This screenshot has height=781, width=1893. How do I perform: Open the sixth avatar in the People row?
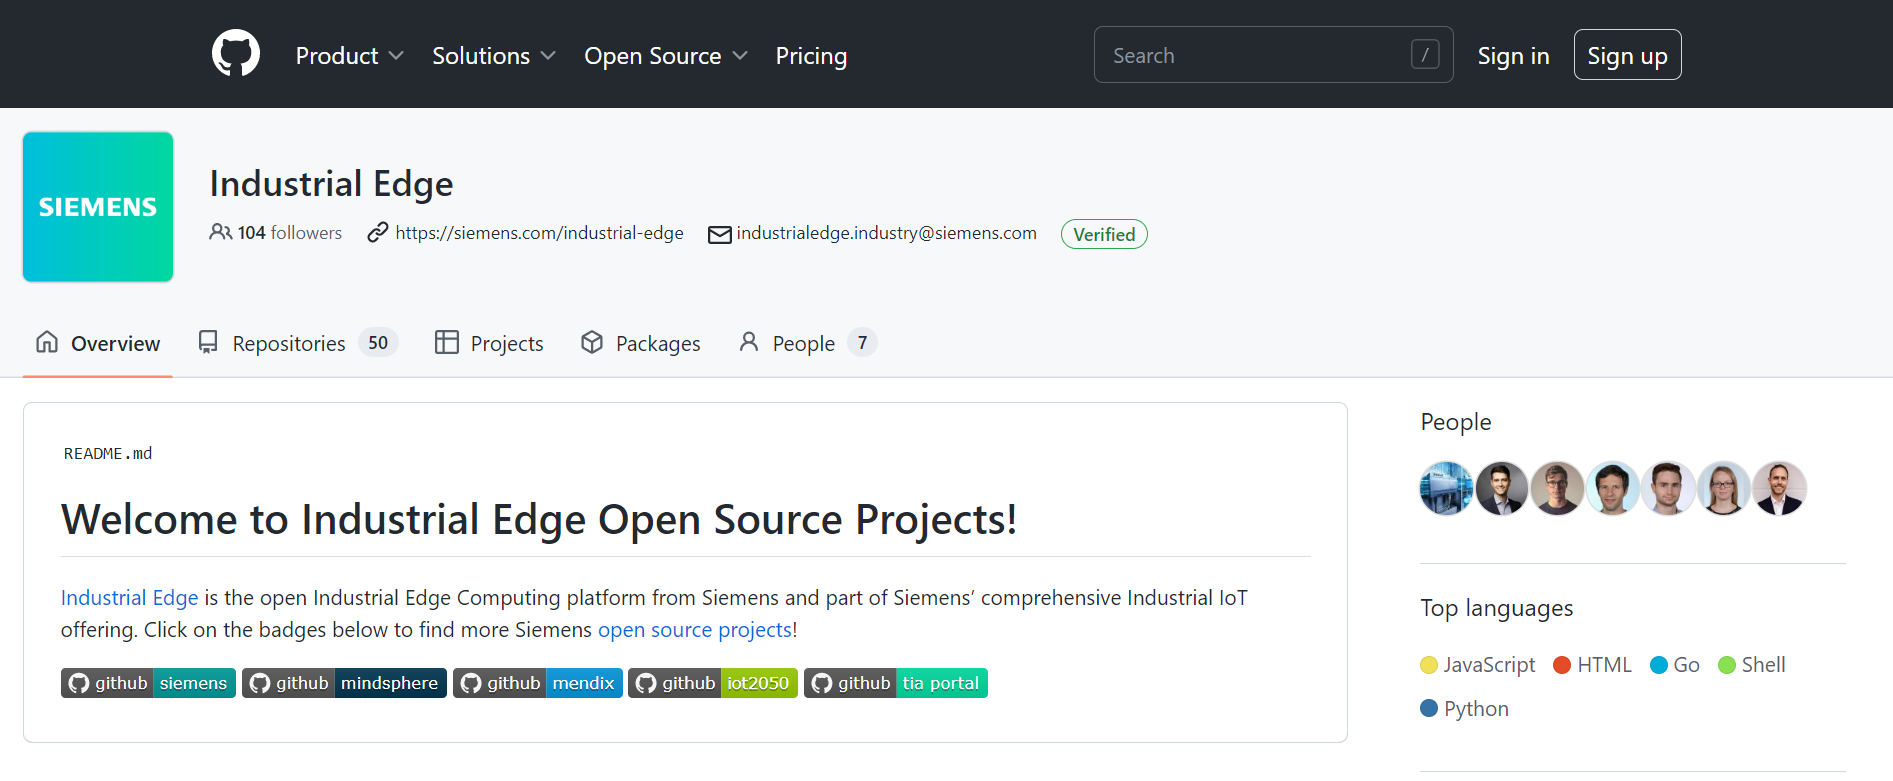pyautogui.click(x=1724, y=488)
